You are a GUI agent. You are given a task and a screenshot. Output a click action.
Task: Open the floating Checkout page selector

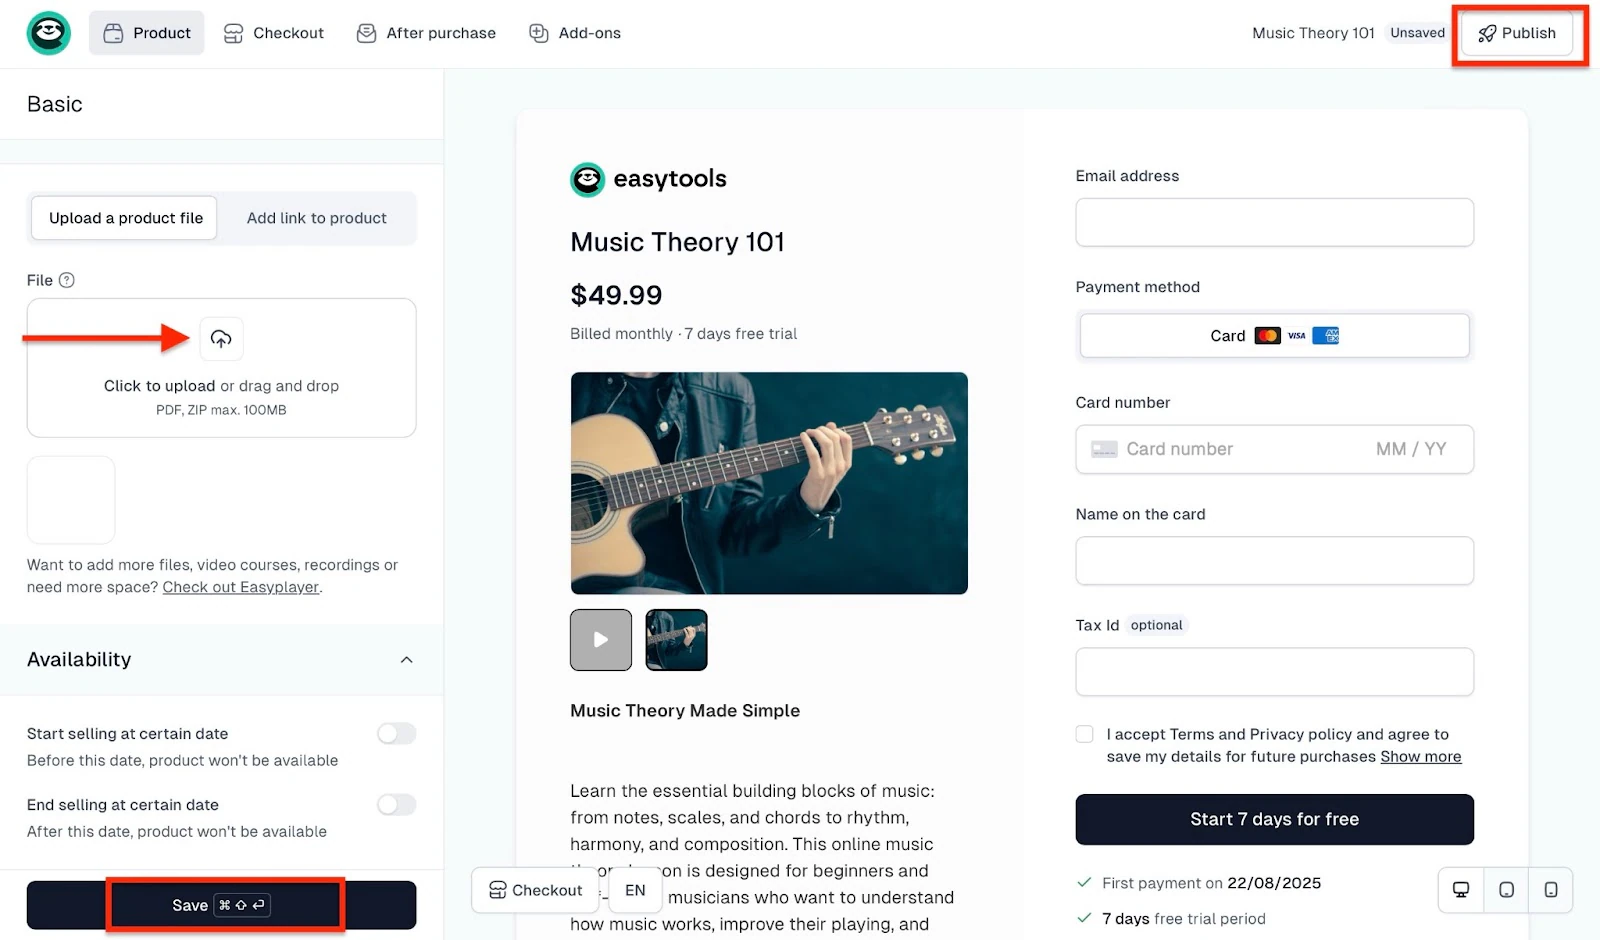(535, 890)
